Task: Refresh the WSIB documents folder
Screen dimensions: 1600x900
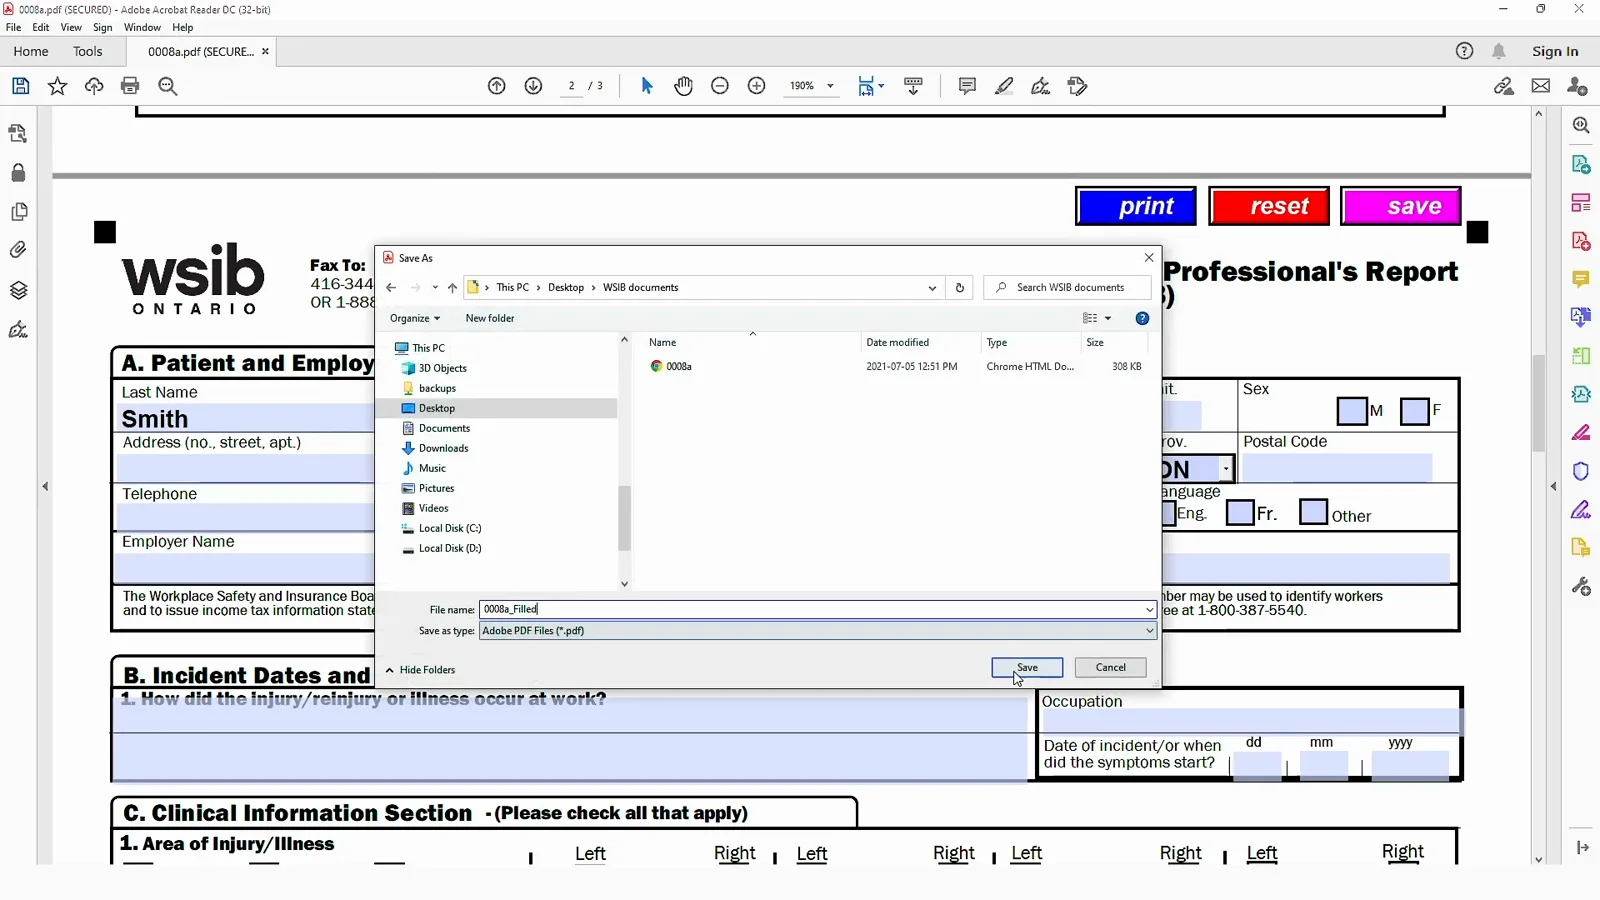Action: click(960, 288)
